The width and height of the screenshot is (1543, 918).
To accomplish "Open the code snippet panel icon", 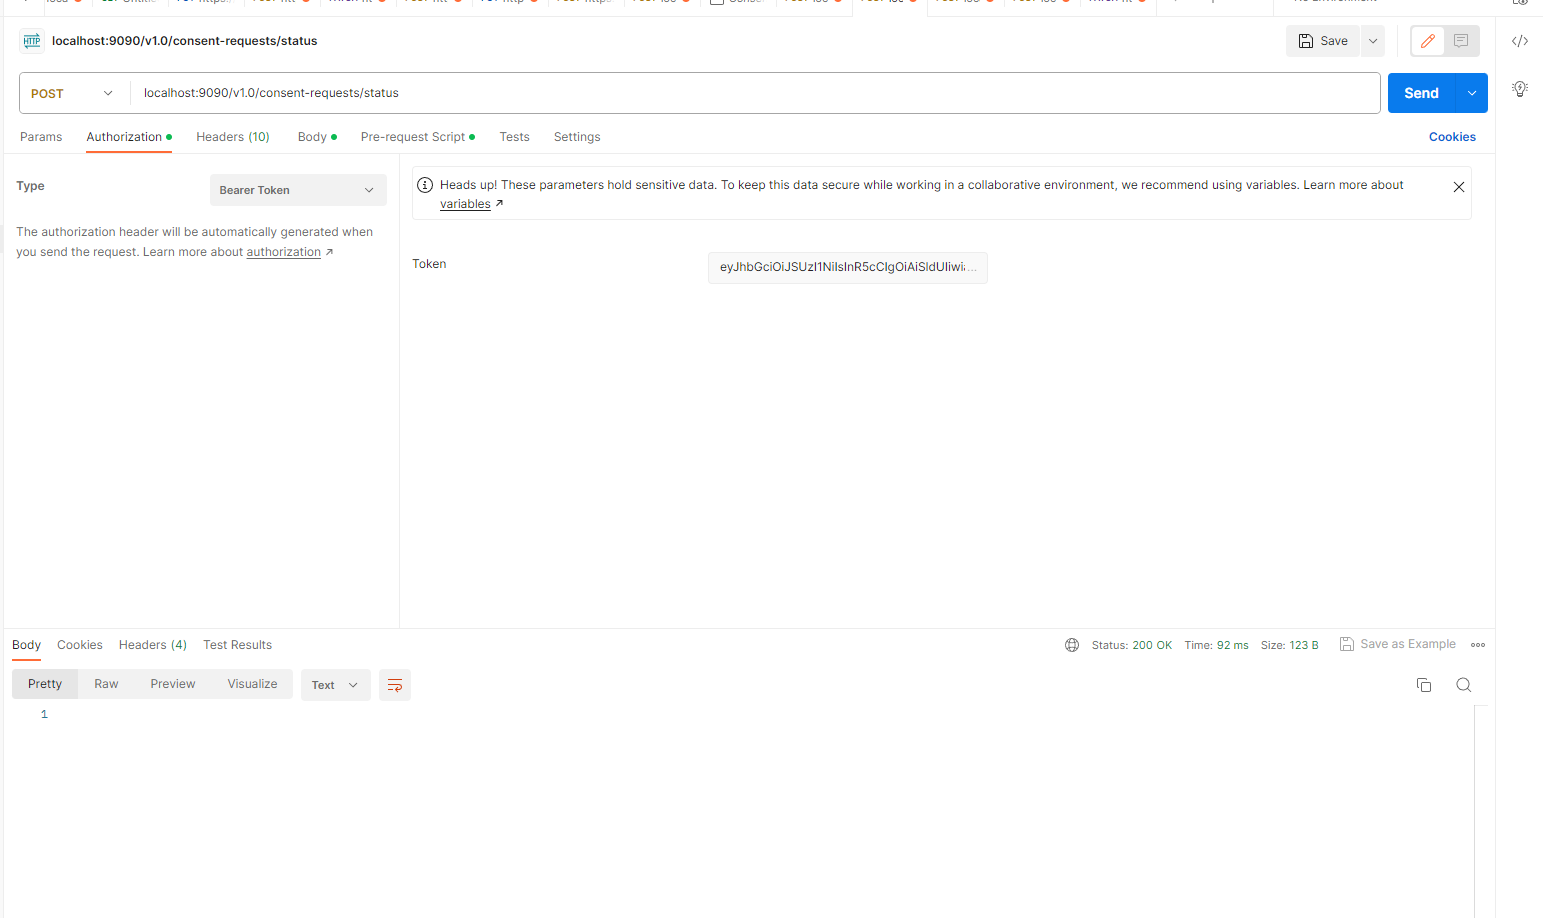I will coord(1519,41).
